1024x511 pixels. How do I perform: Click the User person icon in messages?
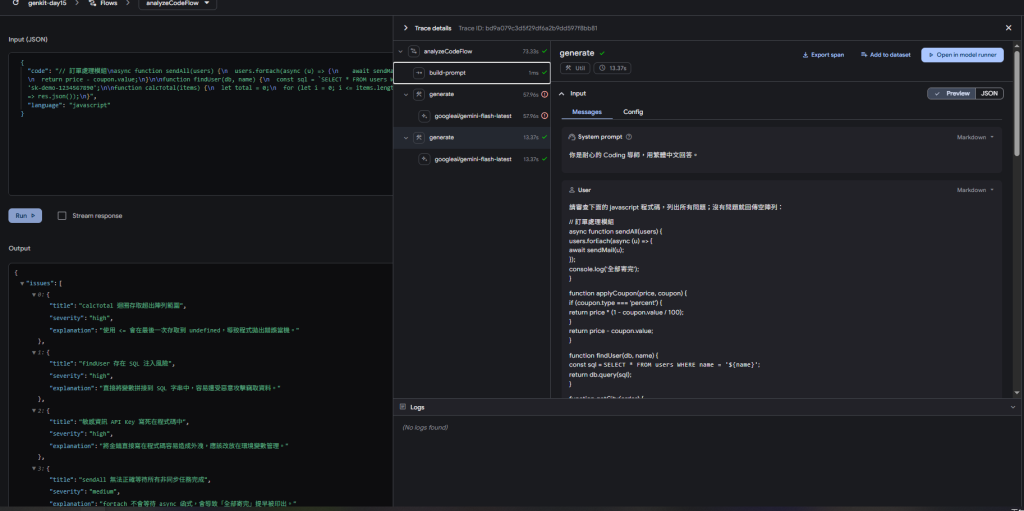point(572,190)
